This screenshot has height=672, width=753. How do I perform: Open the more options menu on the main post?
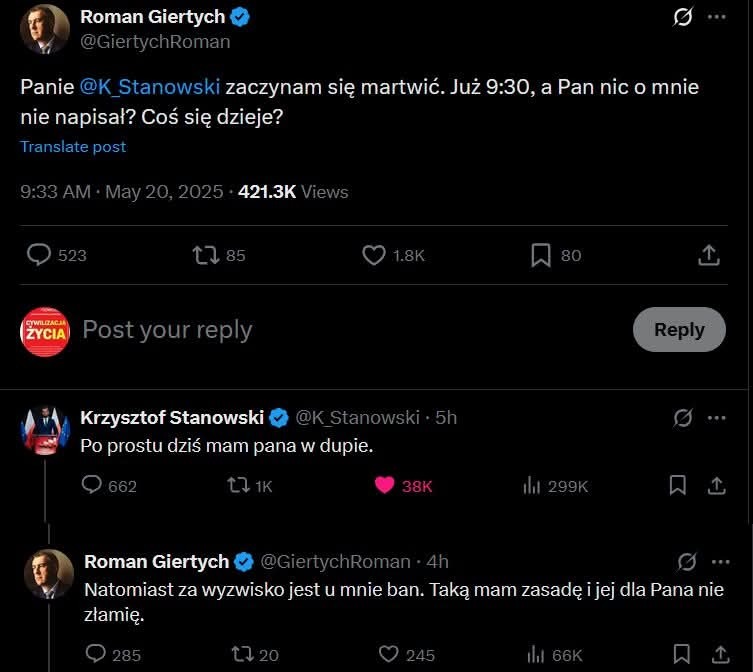(717, 18)
